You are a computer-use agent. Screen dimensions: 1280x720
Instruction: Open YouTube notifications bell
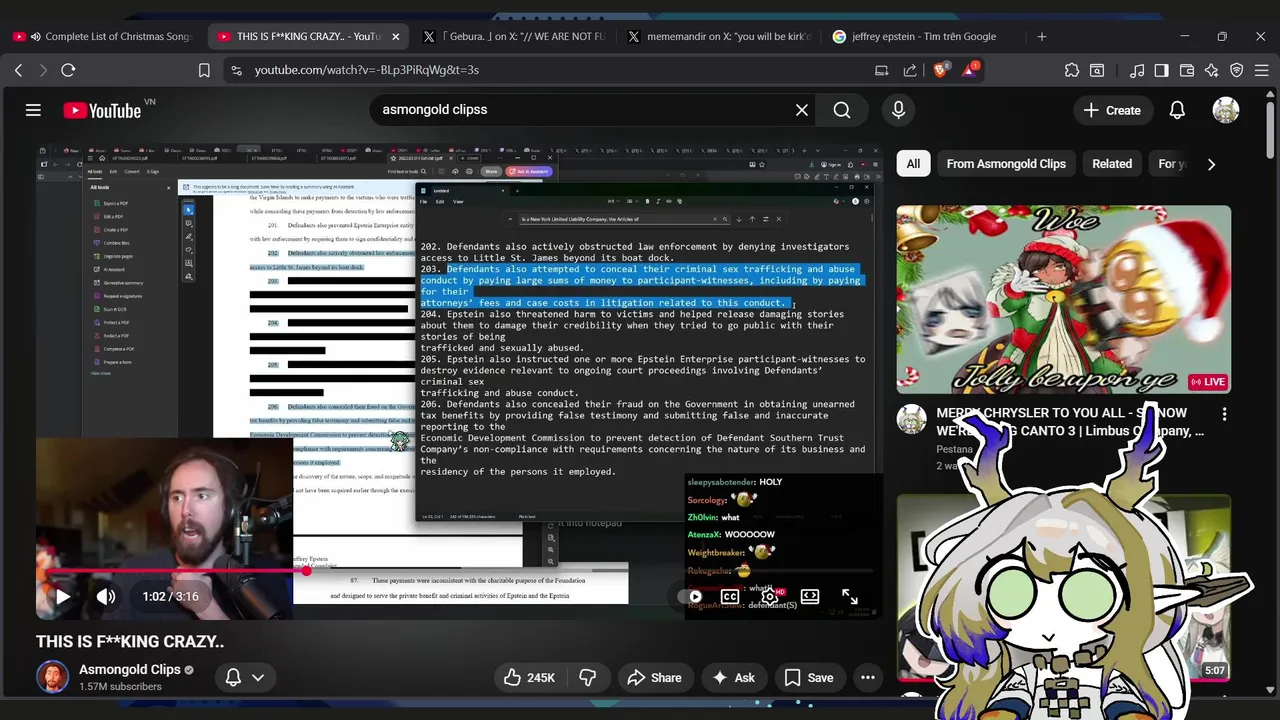(x=1177, y=110)
